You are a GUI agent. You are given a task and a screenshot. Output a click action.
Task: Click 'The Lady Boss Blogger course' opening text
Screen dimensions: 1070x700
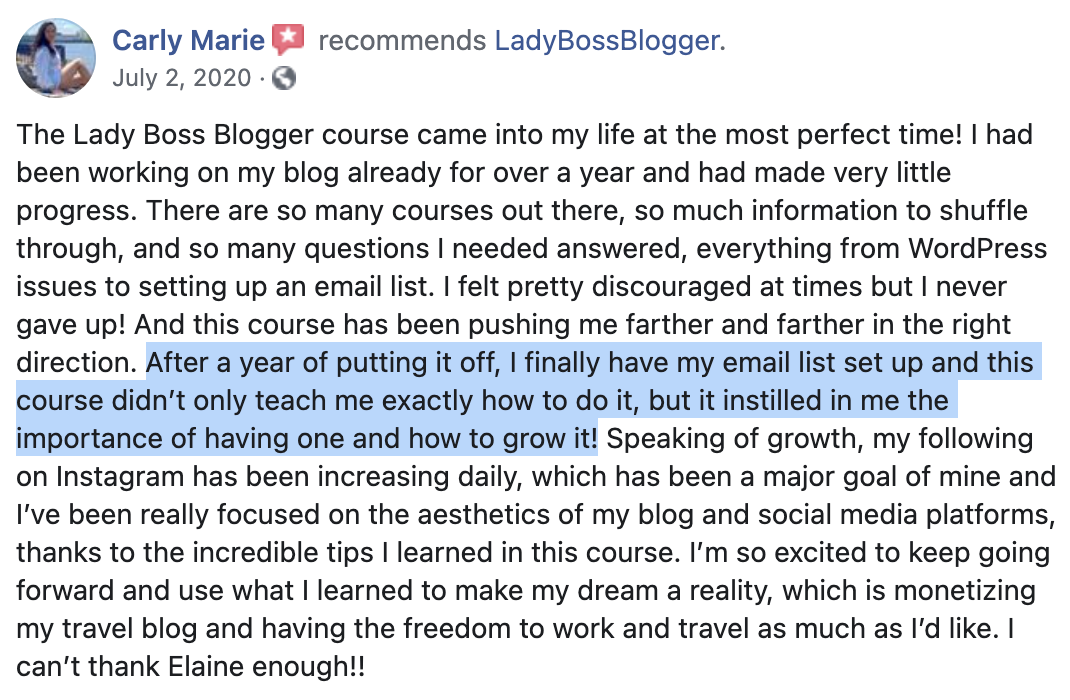pos(213,135)
